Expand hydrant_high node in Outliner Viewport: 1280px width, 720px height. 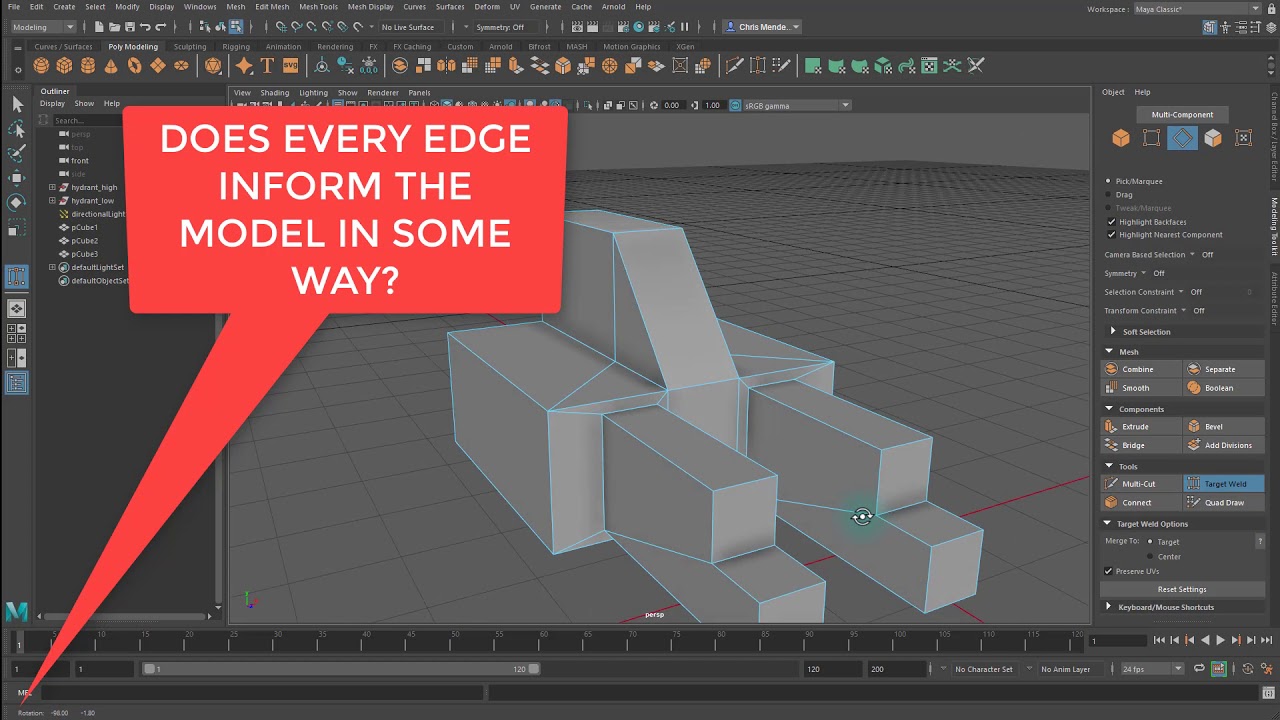[x=52, y=187]
